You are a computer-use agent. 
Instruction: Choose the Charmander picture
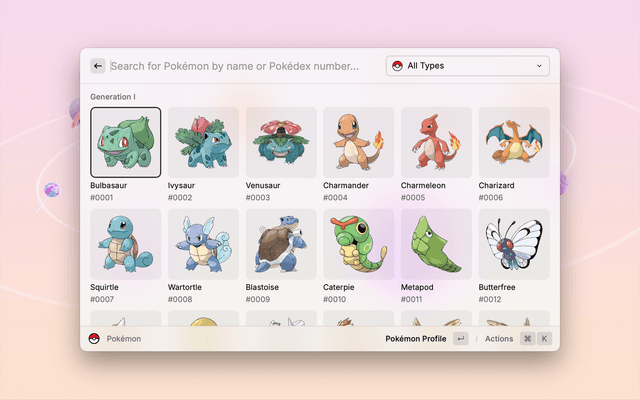coord(359,143)
